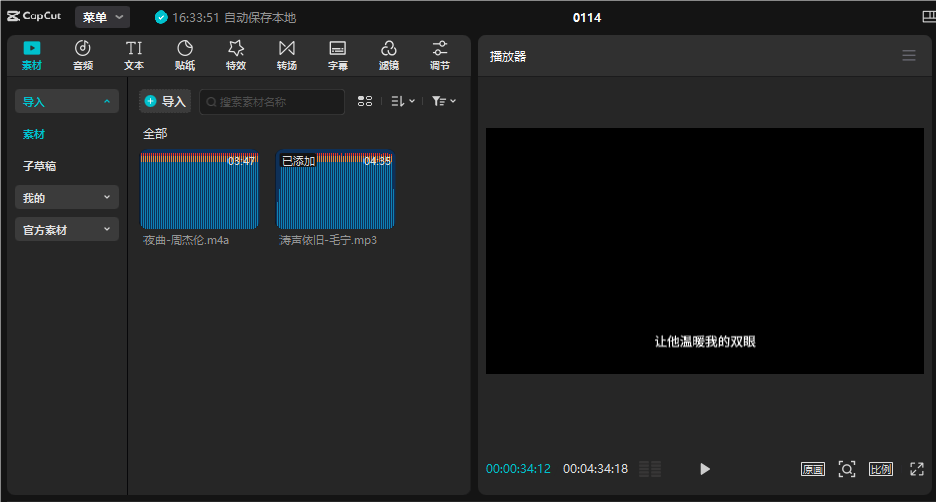Click the 夜曲-周杰伦.m4a file name
This screenshot has width=936, height=502.
click(186, 240)
